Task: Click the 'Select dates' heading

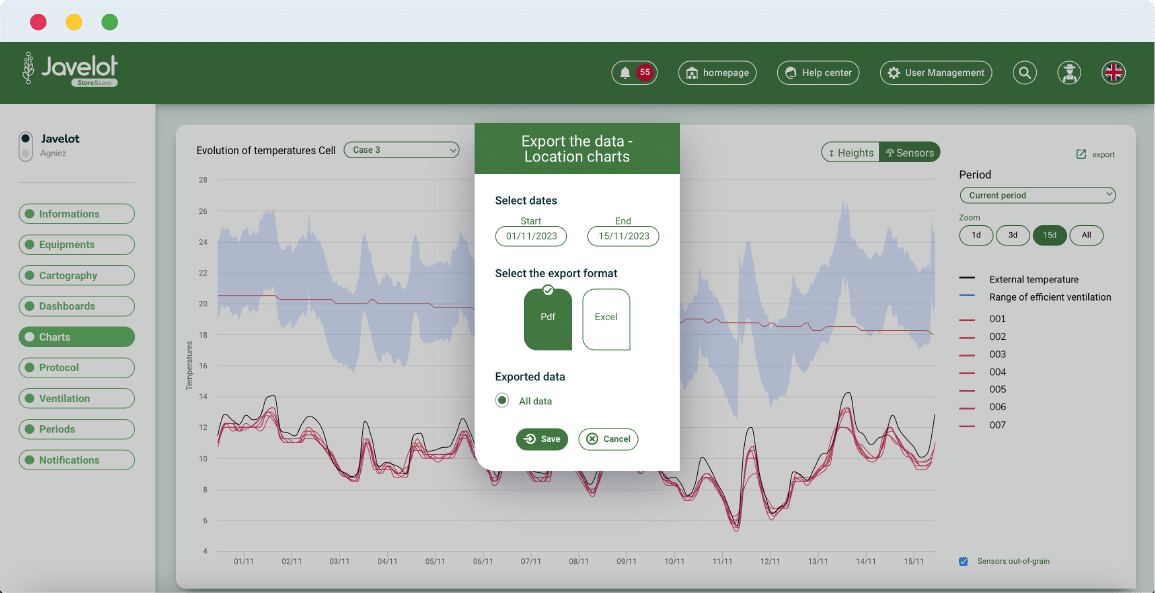Action: click(526, 200)
